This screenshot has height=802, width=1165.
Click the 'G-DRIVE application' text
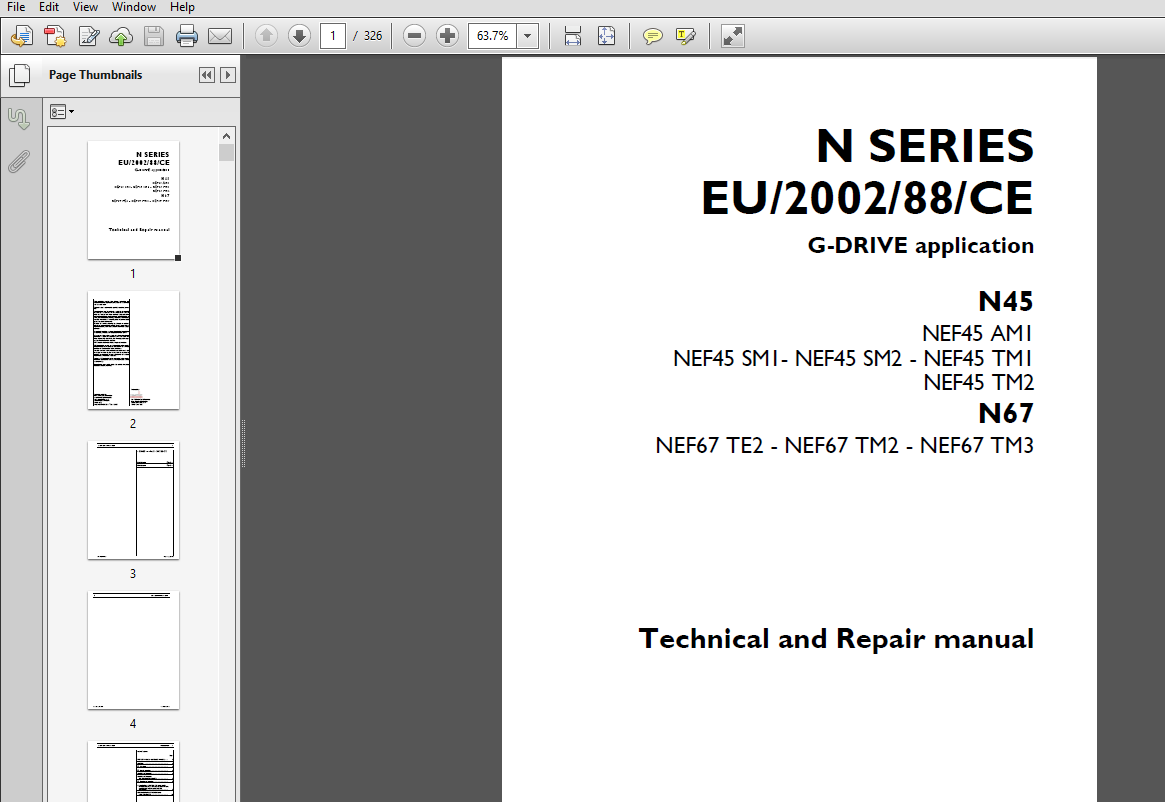click(921, 245)
